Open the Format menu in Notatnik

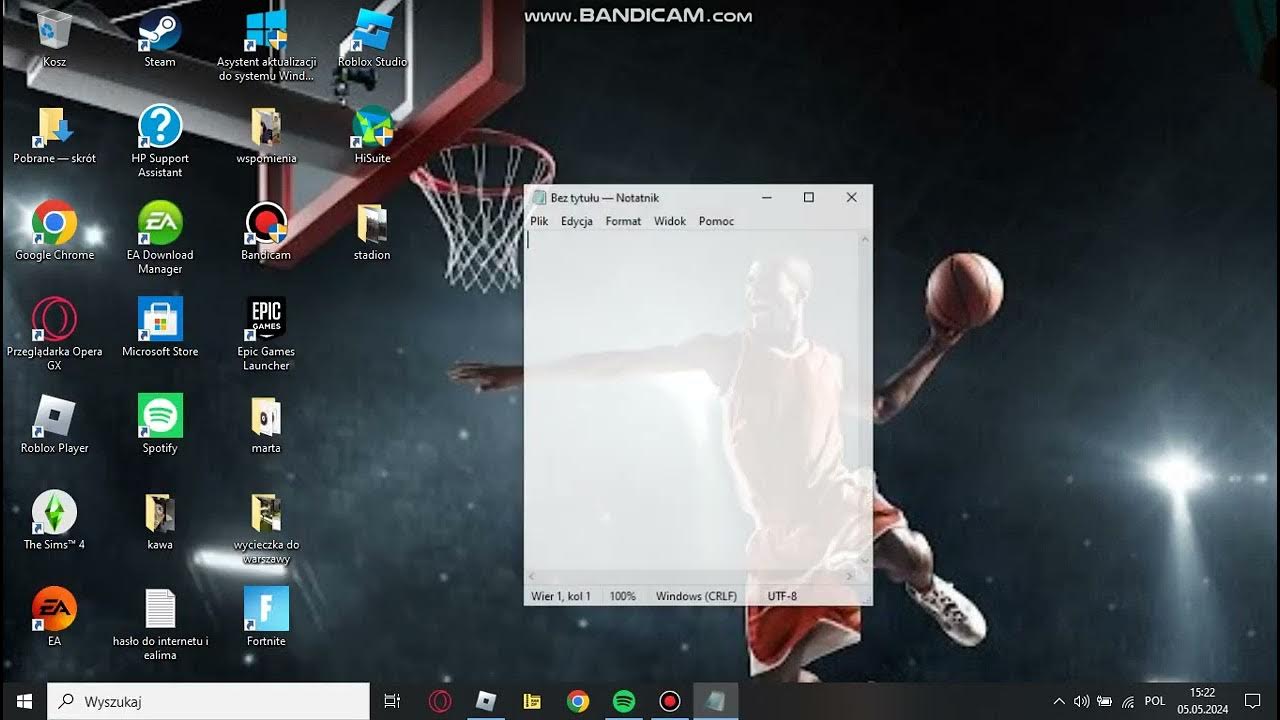tap(623, 221)
